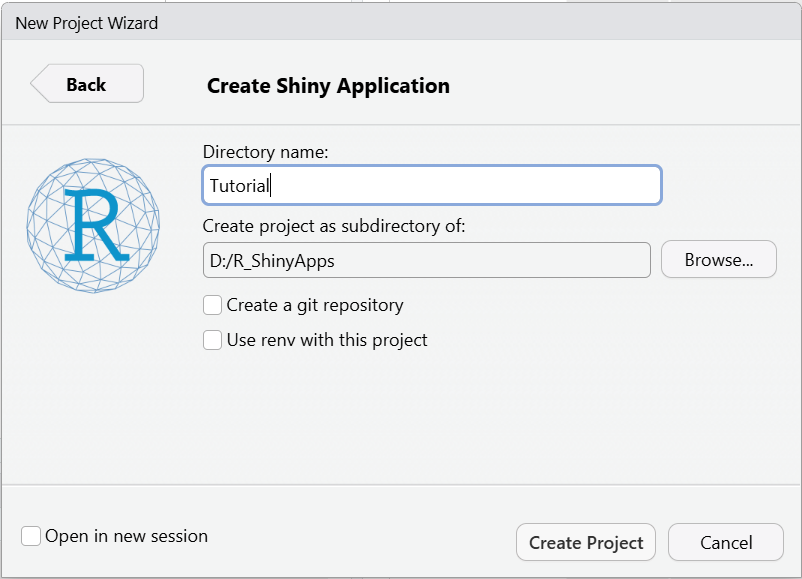This screenshot has height=579, width=802.
Task: Enable the Create a git repository checkbox
Action: [213, 305]
